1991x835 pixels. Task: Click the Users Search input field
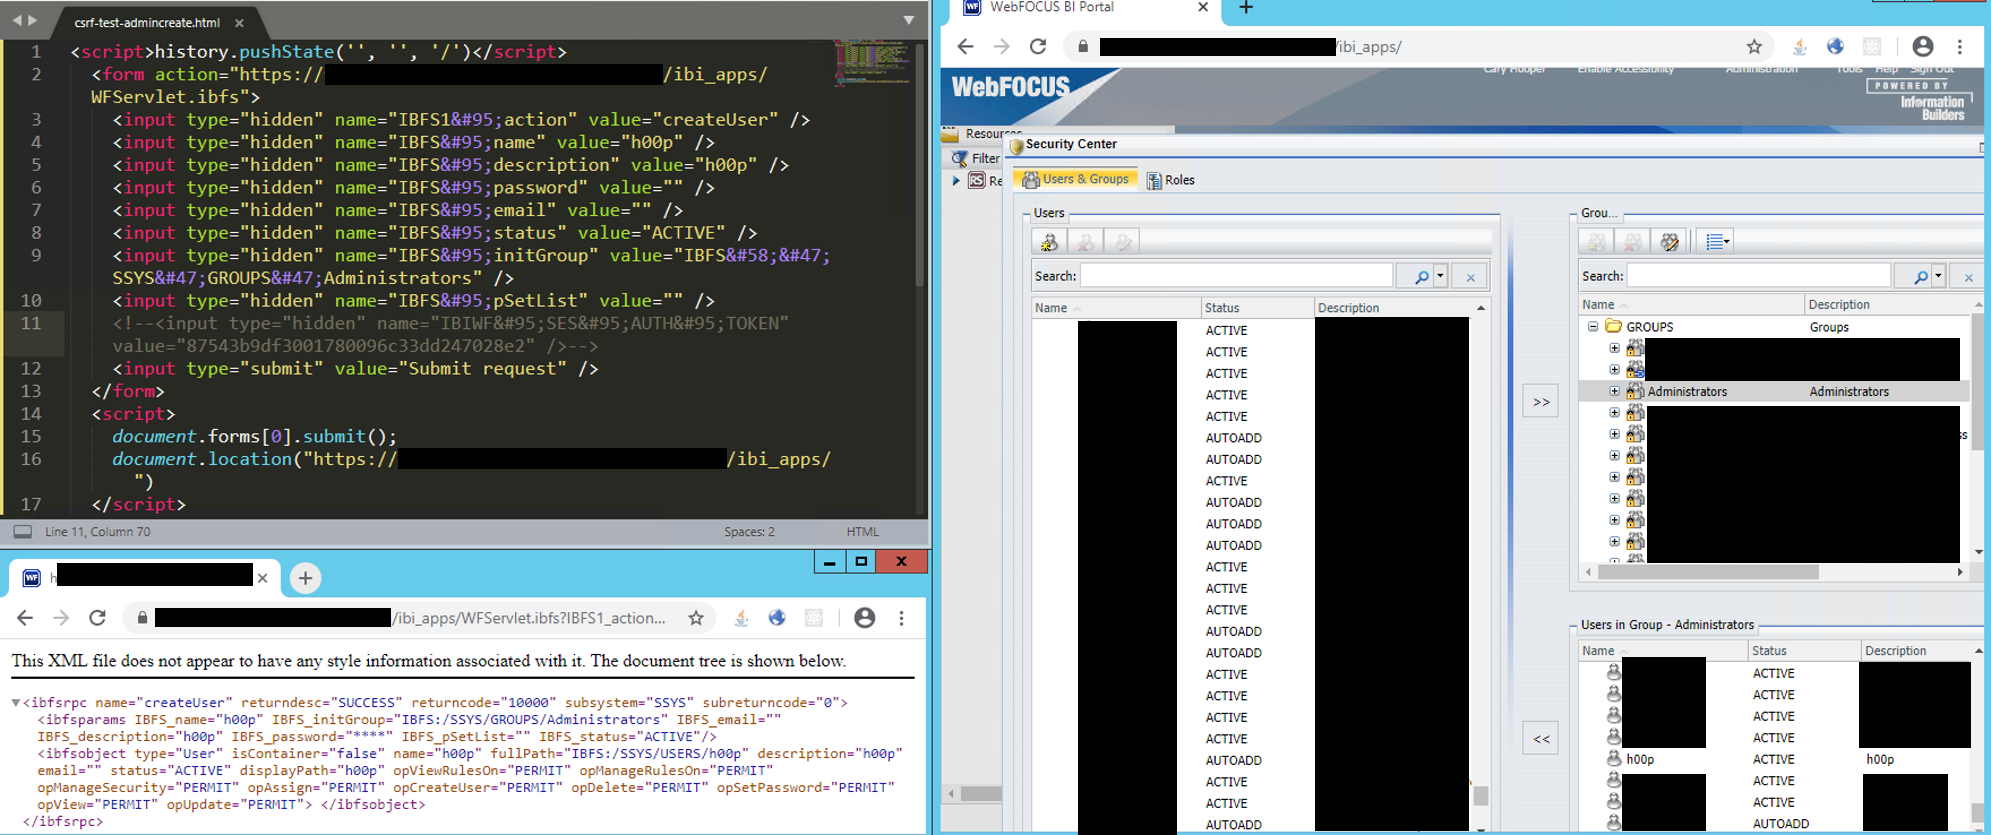pos(1236,276)
